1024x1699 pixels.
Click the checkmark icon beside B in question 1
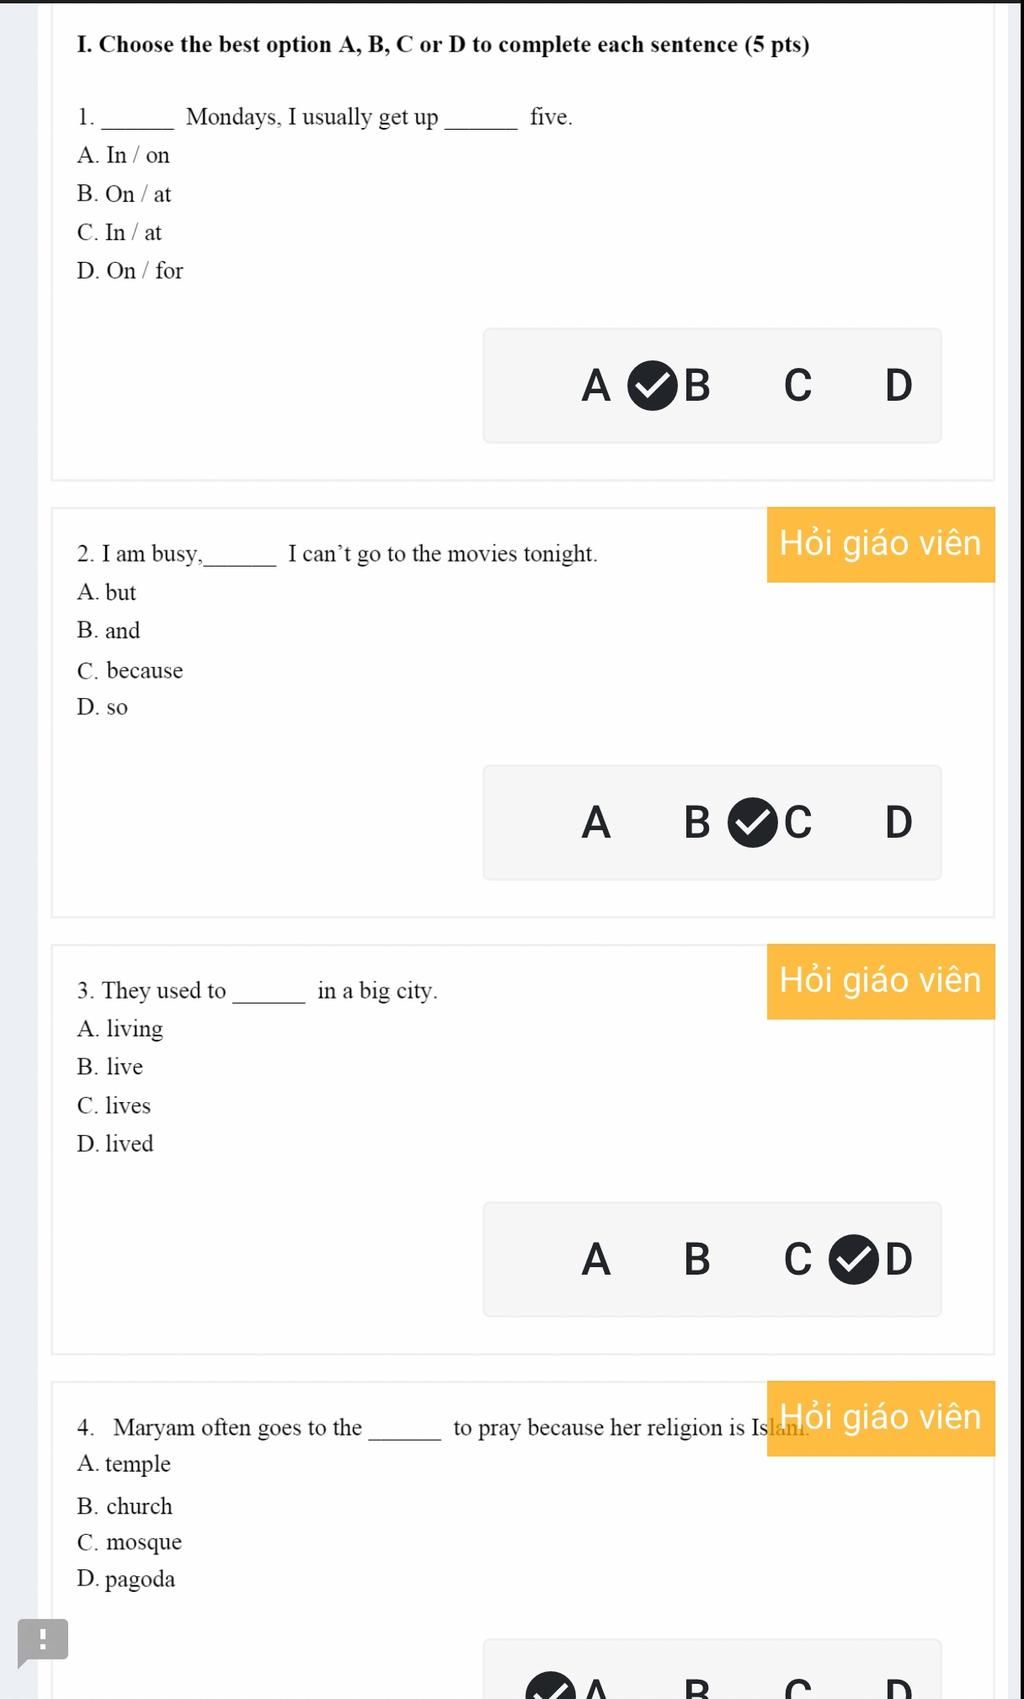click(x=652, y=386)
